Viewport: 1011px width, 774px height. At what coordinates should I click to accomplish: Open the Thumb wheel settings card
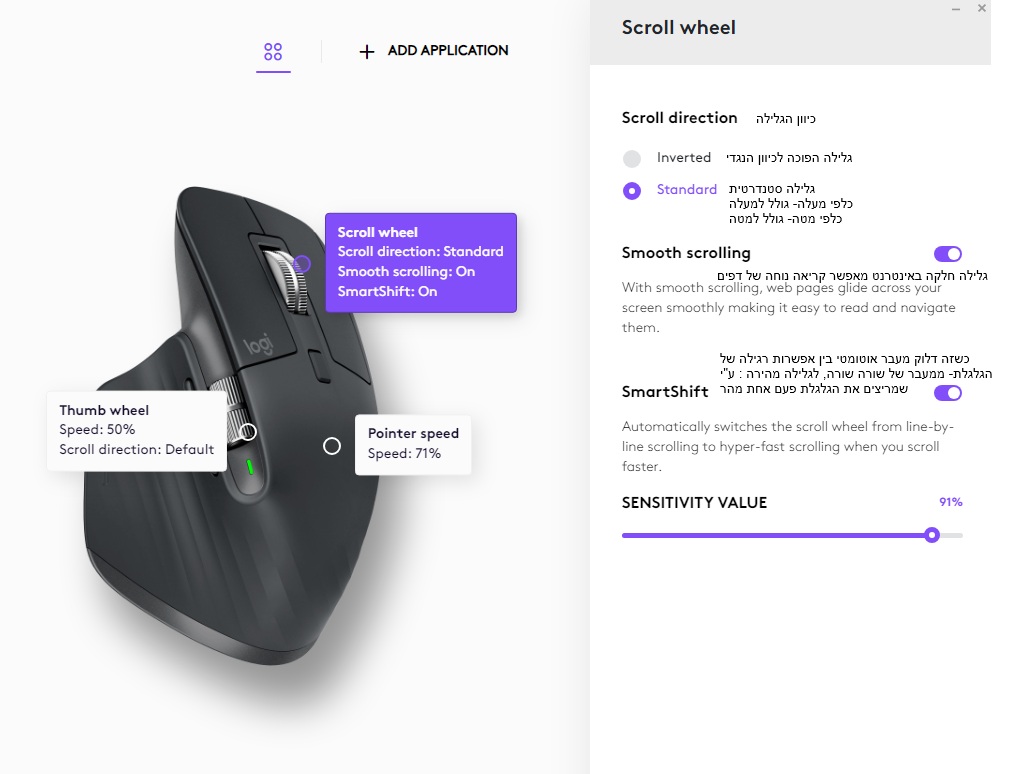(x=137, y=430)
